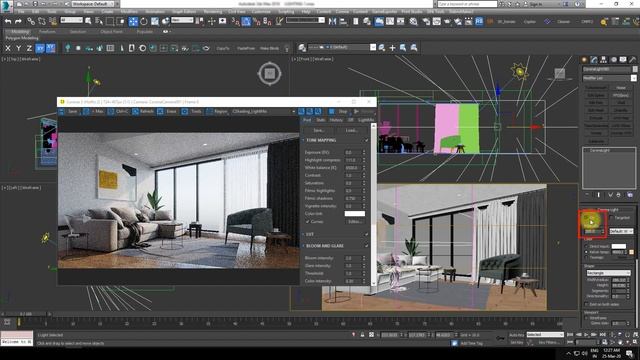Click Ctrl+C copy in Corona frame buffer

118,111
